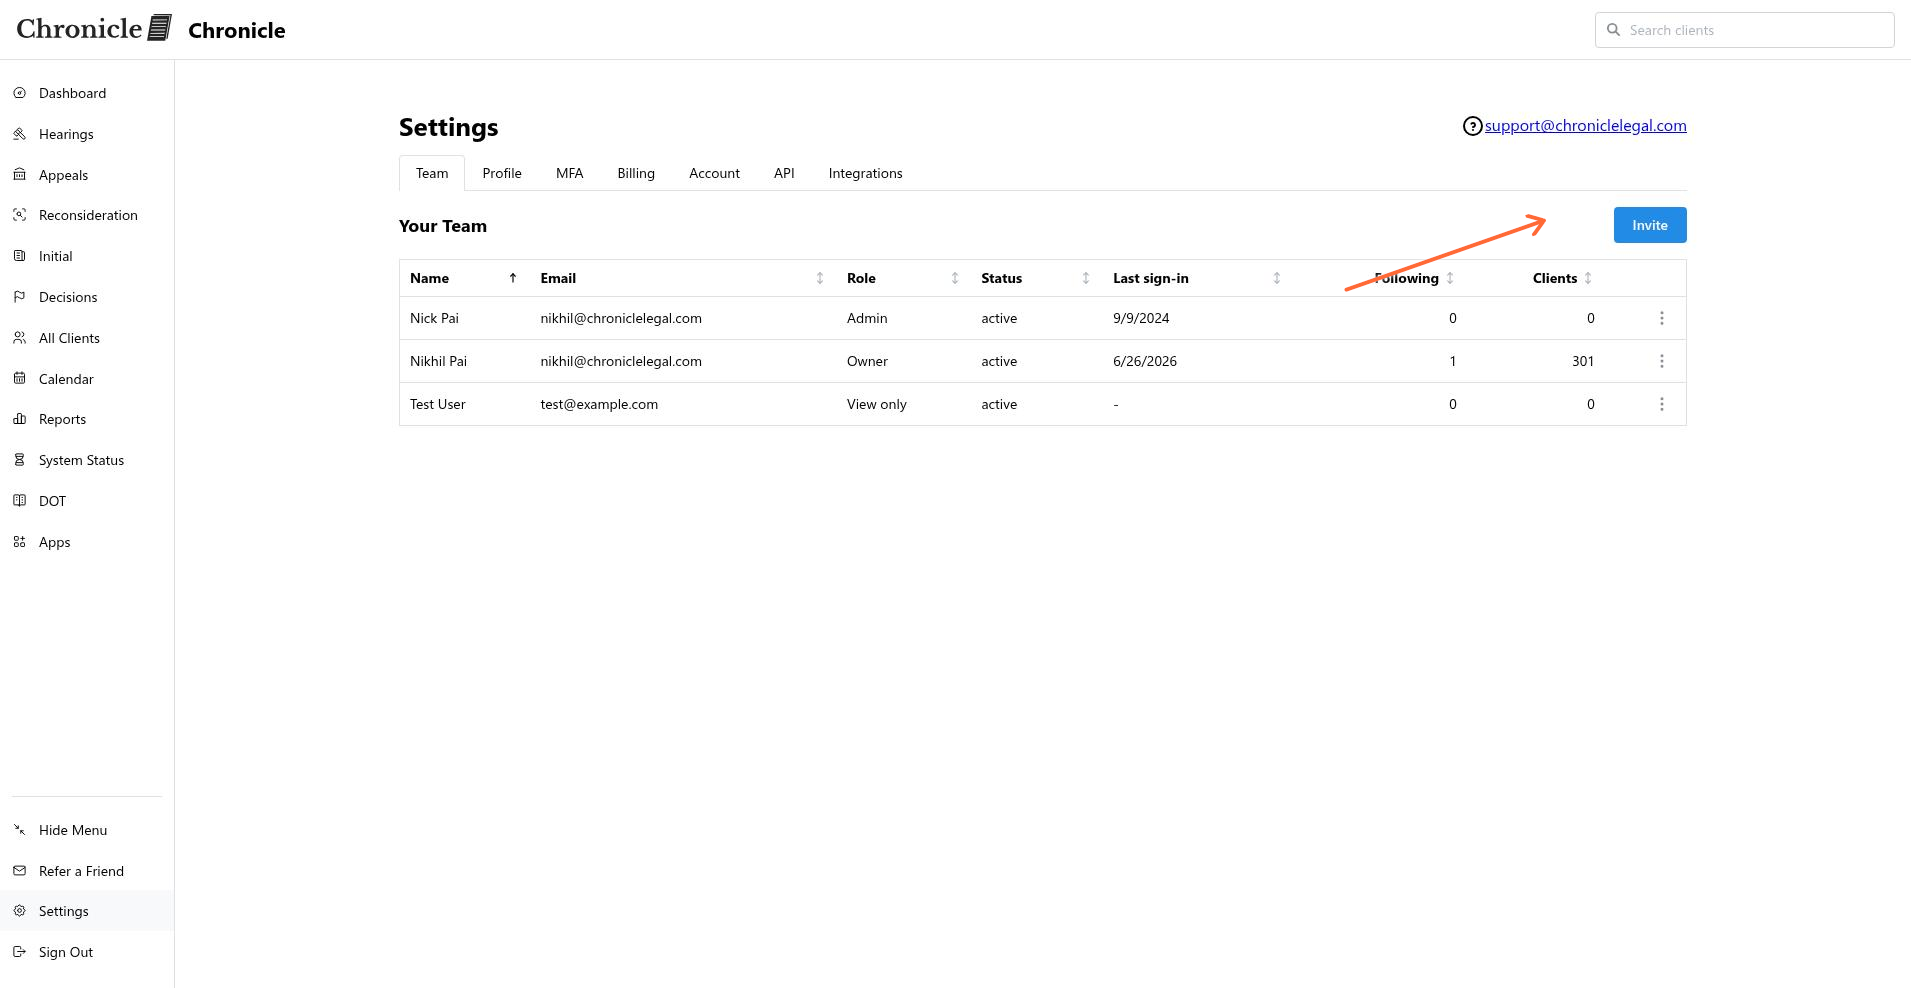Image resolution: width=1911 pixels, height=988 pixels.
Task: Sort team table by Email column
Action: tap(819, 278)
